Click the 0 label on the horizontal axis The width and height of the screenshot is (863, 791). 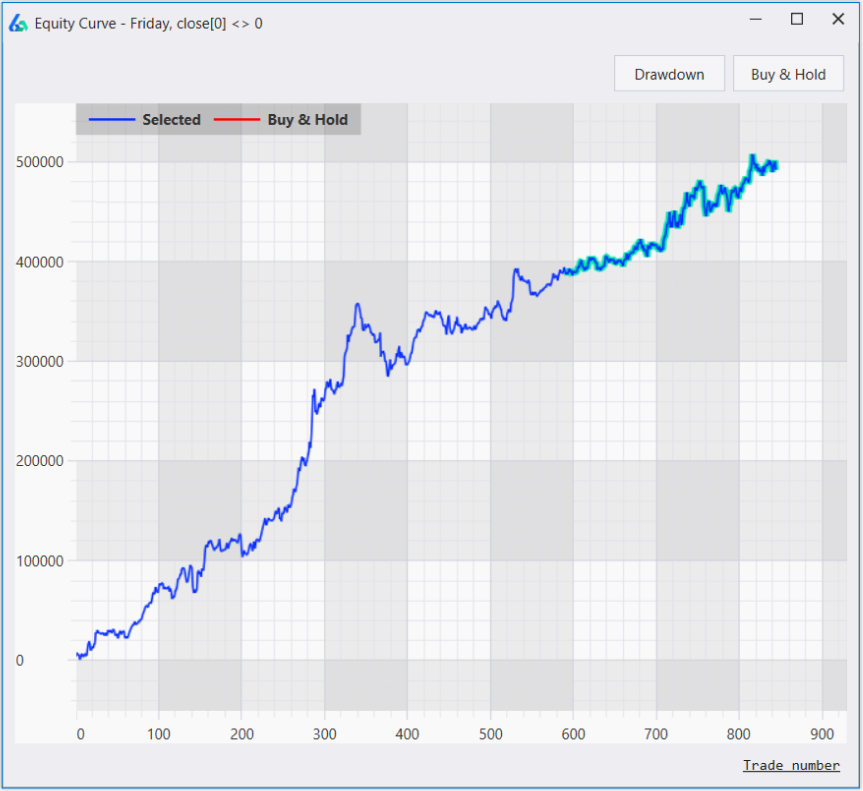pos(79,734)
